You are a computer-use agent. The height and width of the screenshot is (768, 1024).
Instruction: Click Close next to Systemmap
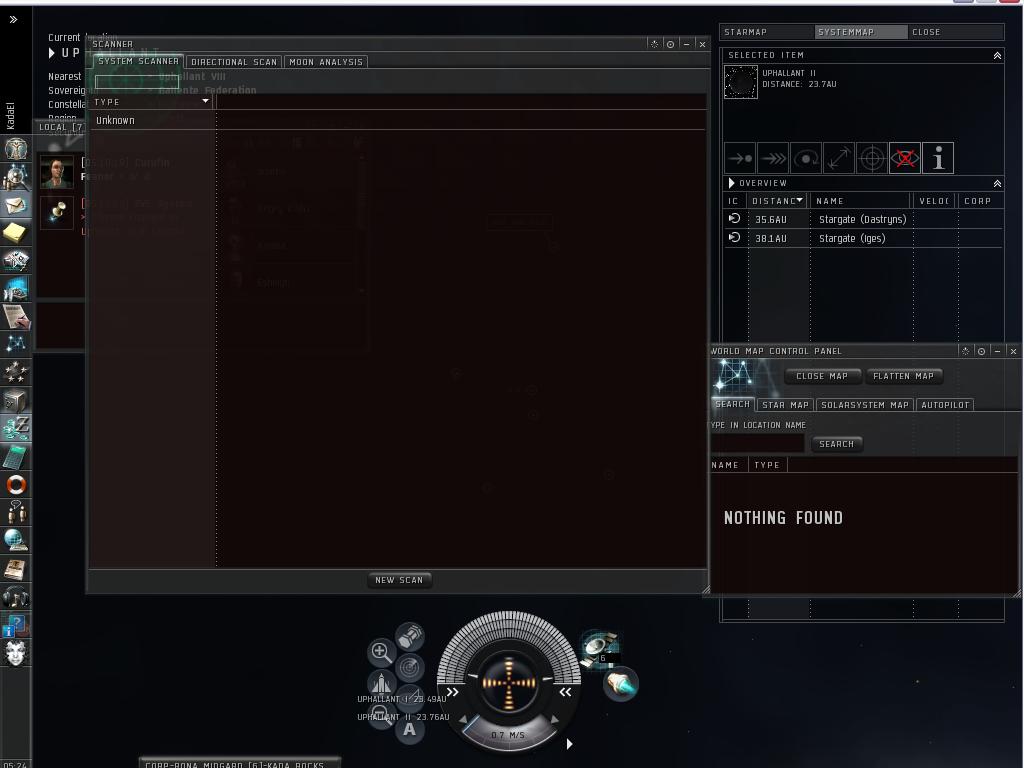tap(926, 32)
